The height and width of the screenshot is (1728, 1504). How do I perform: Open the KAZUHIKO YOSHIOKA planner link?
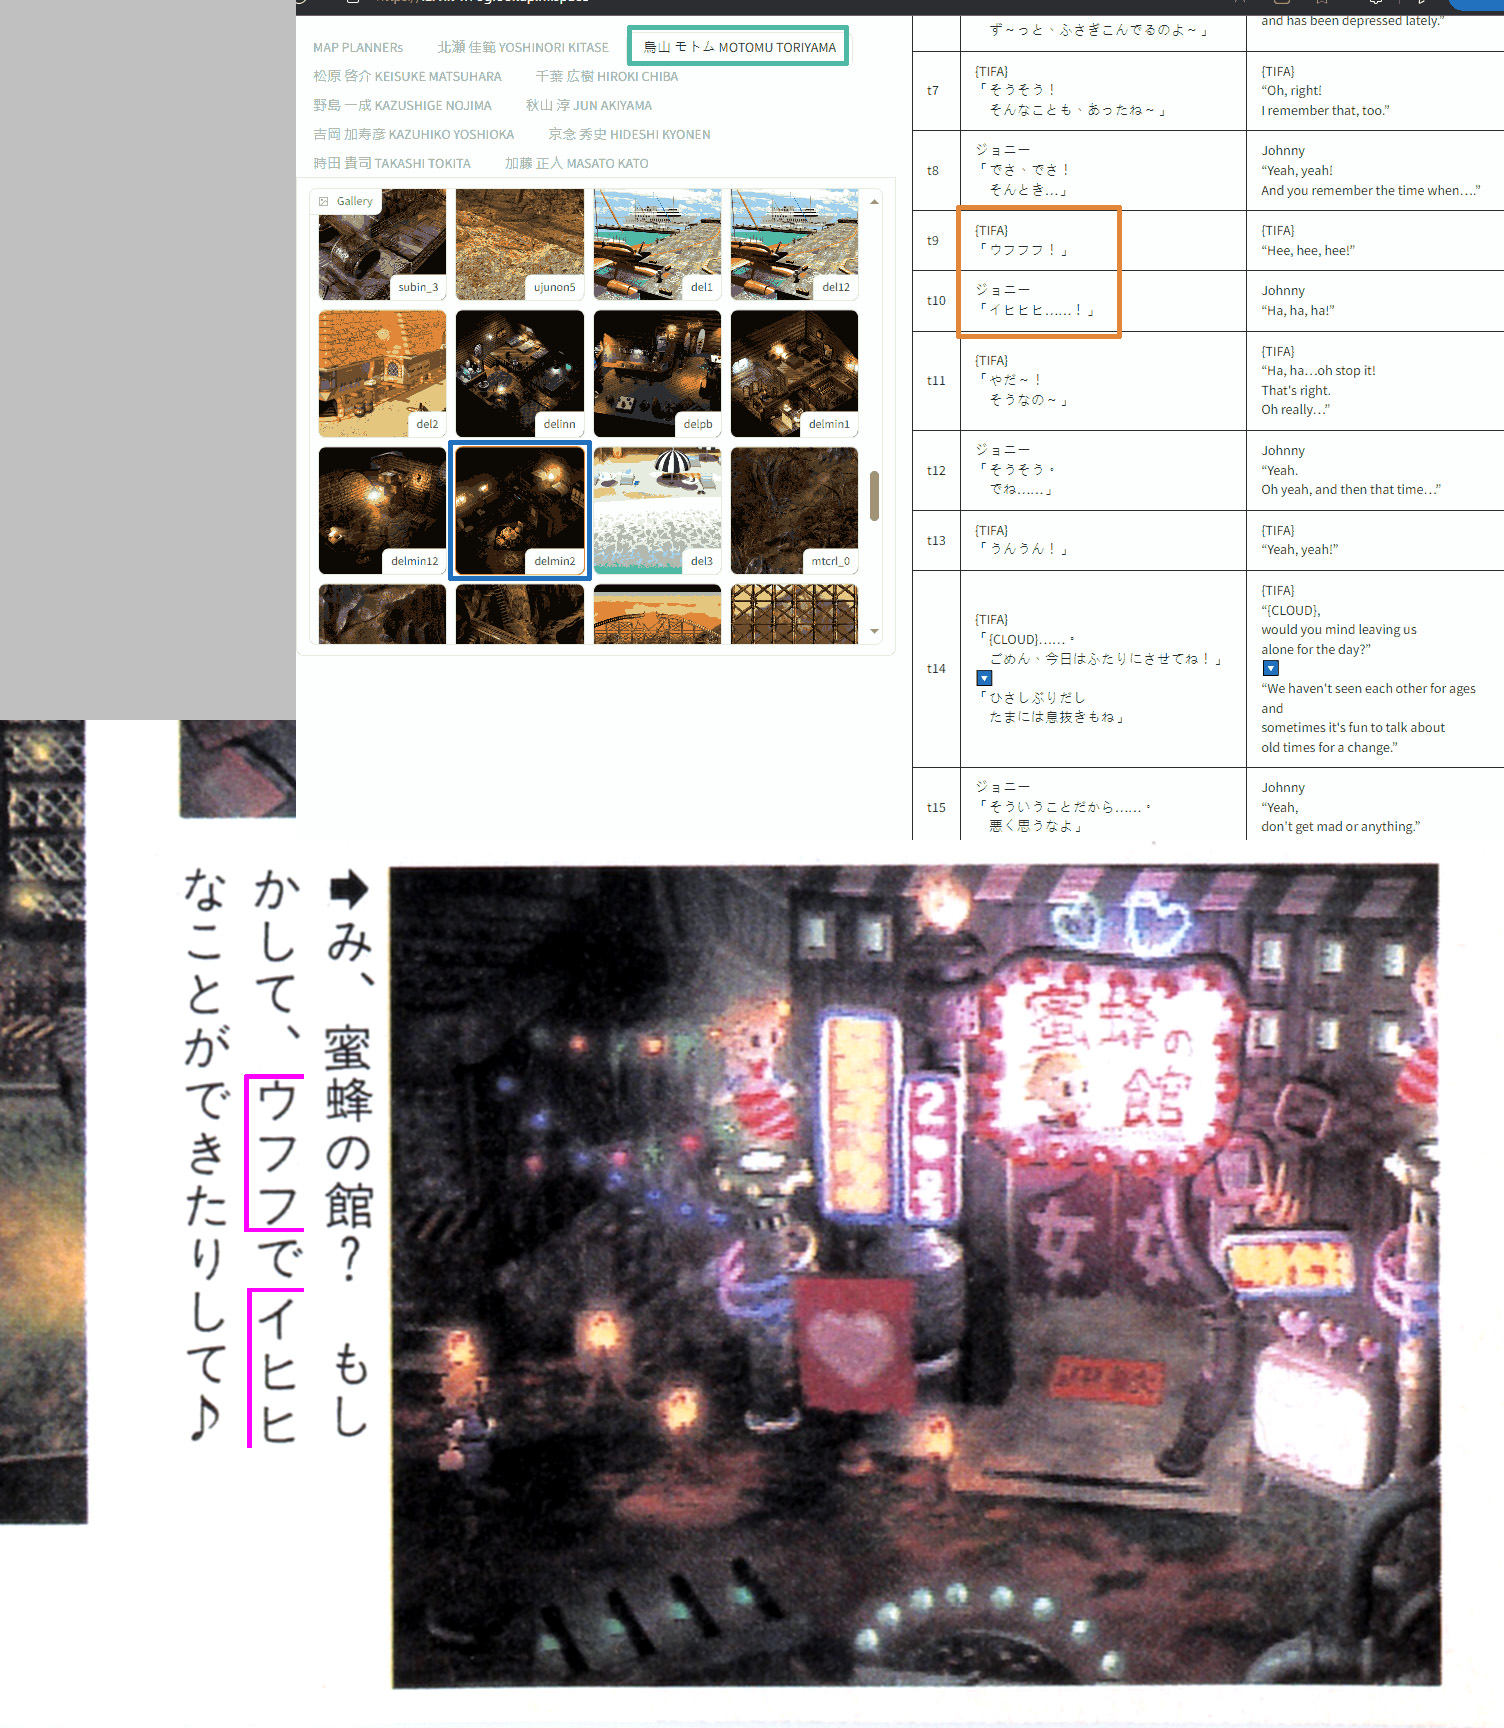tap(414, 134)
